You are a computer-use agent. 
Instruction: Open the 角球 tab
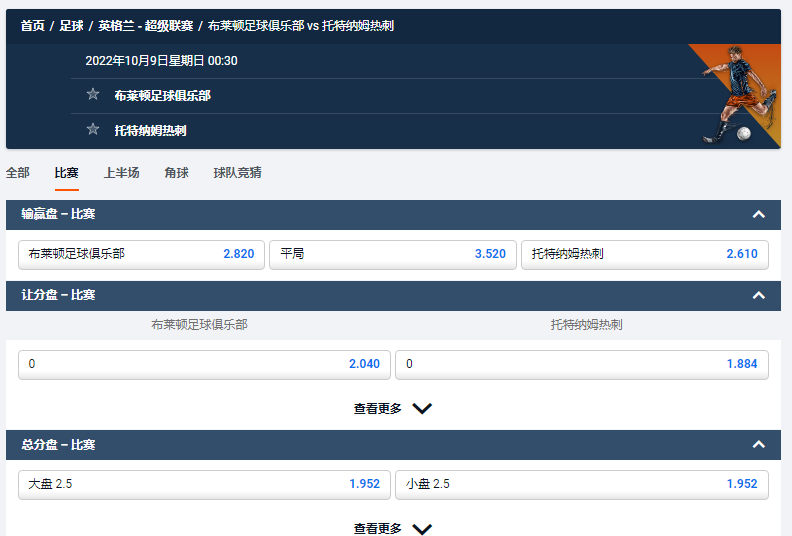[177, 173]
